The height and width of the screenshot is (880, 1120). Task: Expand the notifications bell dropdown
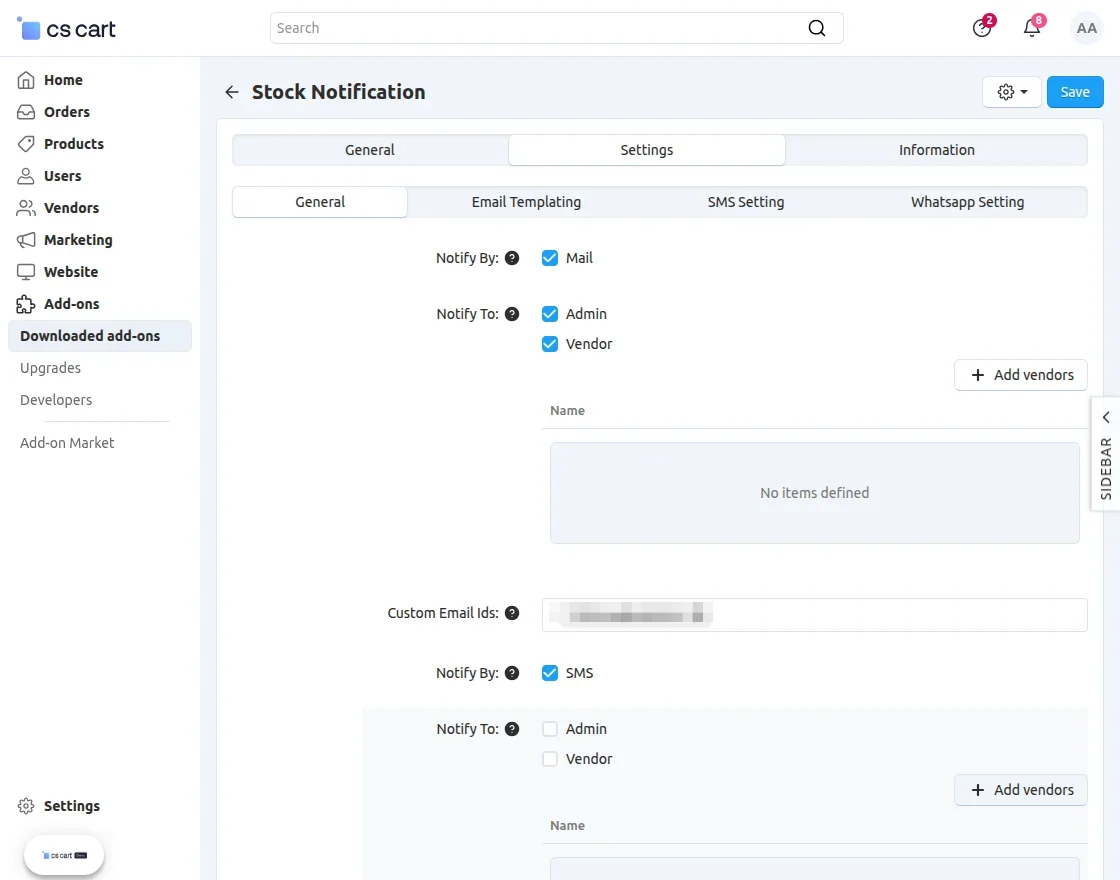[x=1032, y=28]
